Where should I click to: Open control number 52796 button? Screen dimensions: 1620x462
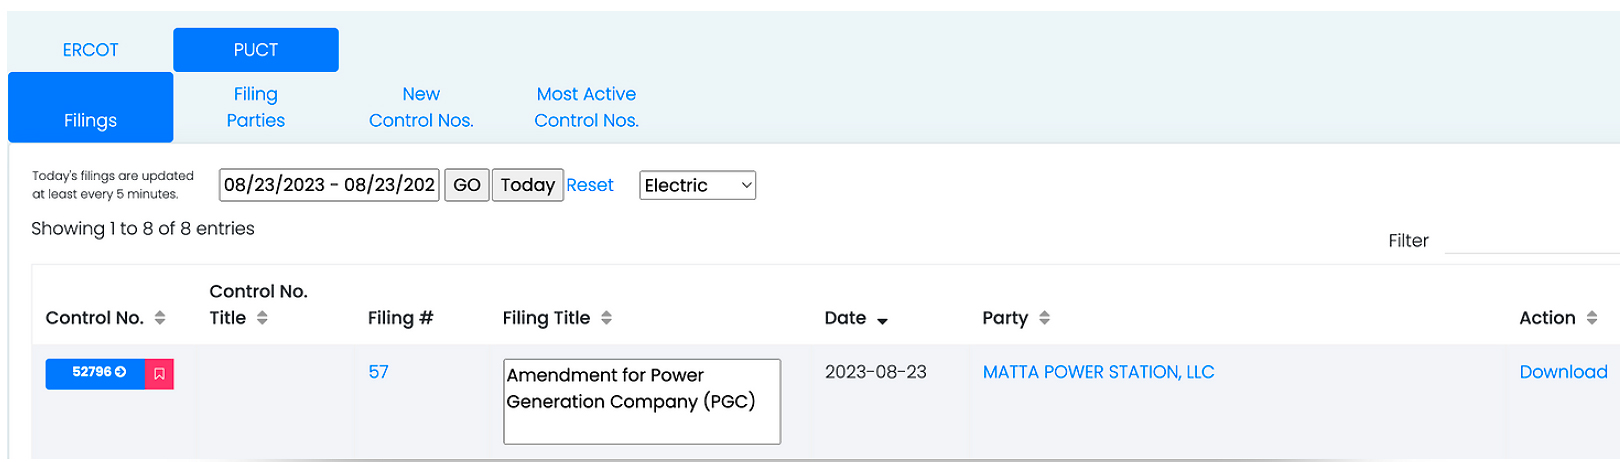[96, 374]
